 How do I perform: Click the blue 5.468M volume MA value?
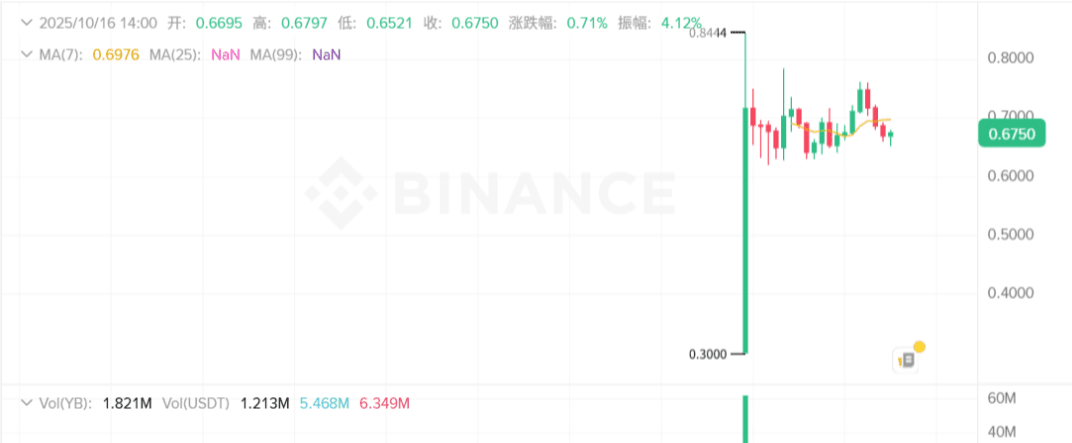(326, 403)
